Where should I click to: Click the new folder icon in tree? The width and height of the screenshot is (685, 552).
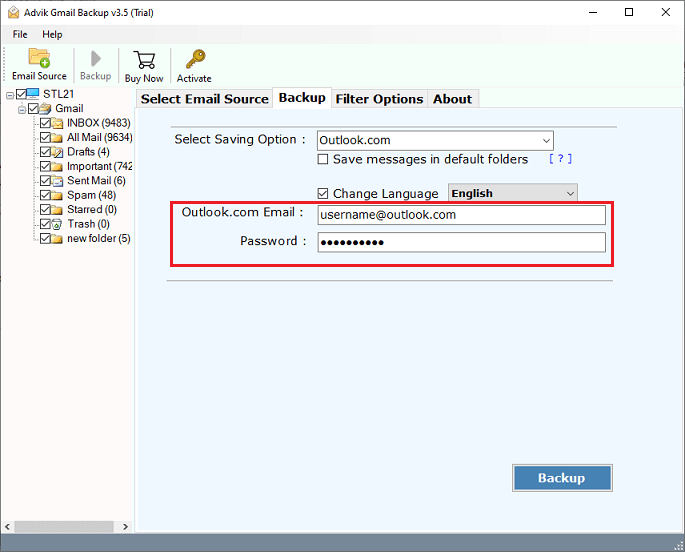pos(57,238)
